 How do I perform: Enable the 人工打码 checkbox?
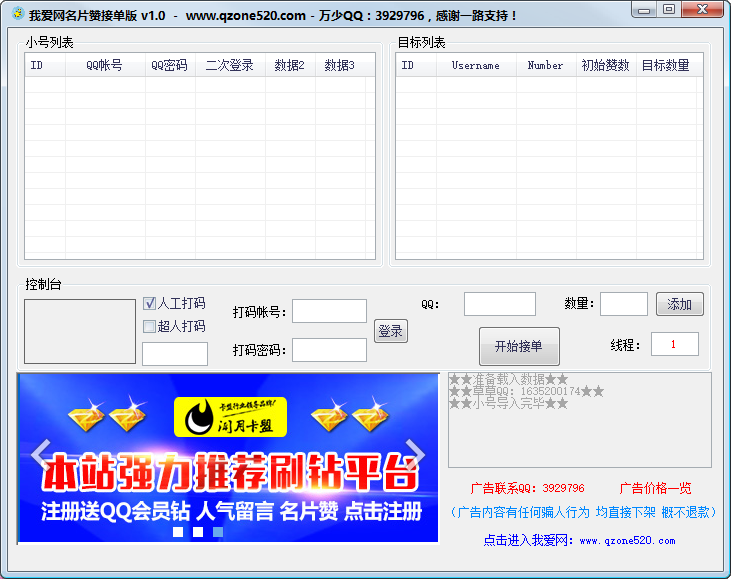(150, 303)
